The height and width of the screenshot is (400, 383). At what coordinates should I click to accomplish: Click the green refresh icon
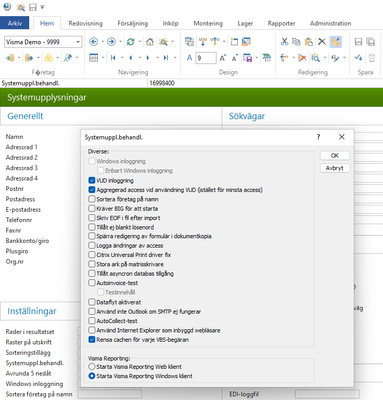click(131, 42)
